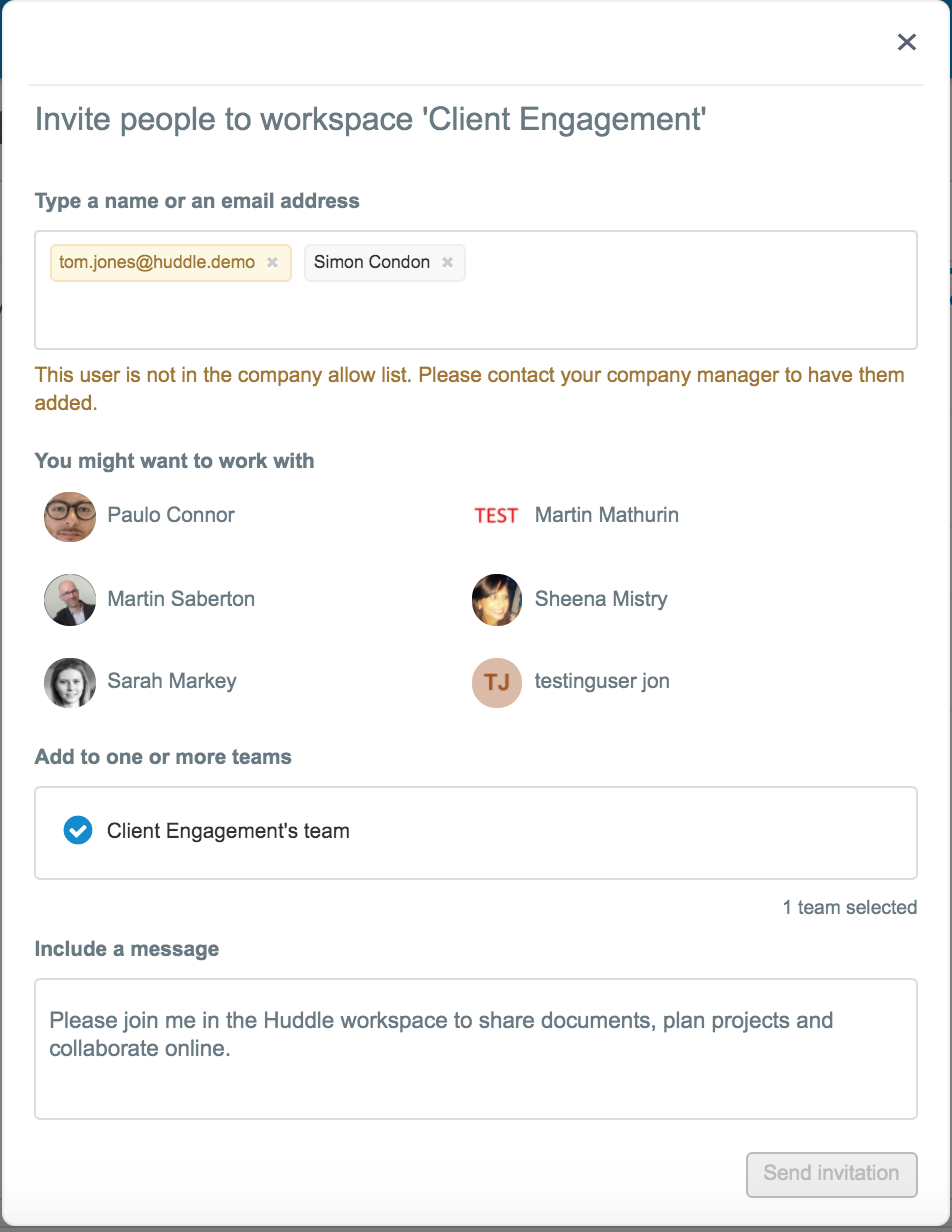
Task: Click the Client Engagement's team label
Action: pos(228,831)
